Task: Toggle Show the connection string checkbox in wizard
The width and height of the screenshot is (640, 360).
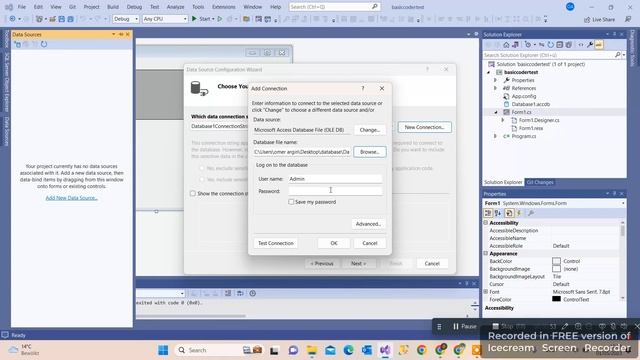Action: pos(193,193)
